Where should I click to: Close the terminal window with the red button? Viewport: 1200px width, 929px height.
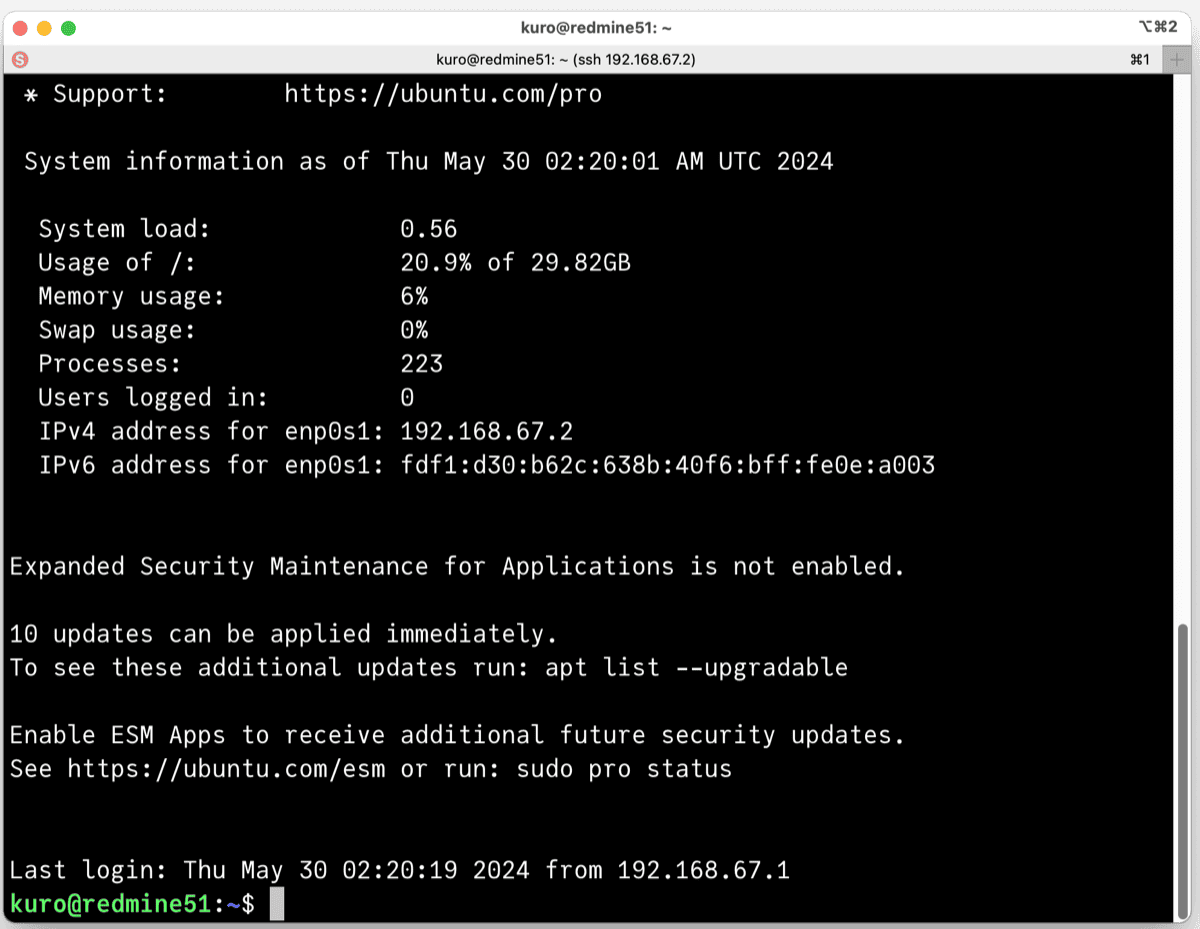20,29
